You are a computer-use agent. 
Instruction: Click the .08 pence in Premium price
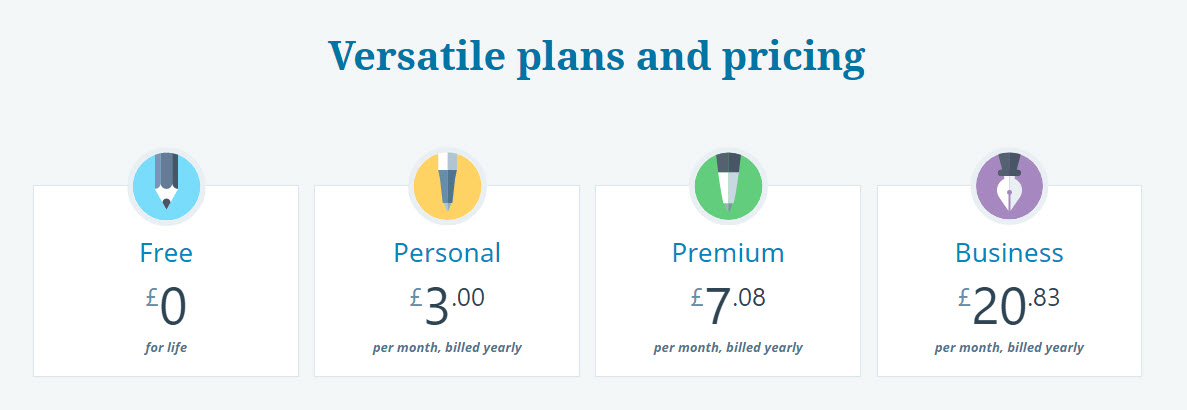[x=749, y=297]
